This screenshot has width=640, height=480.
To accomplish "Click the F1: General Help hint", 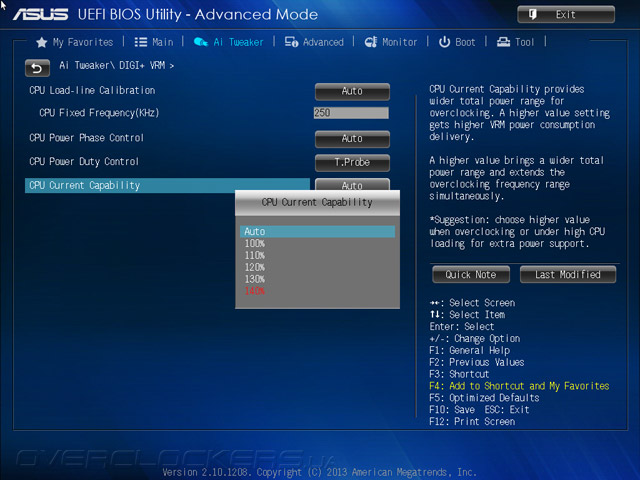I will coord(469,350).
